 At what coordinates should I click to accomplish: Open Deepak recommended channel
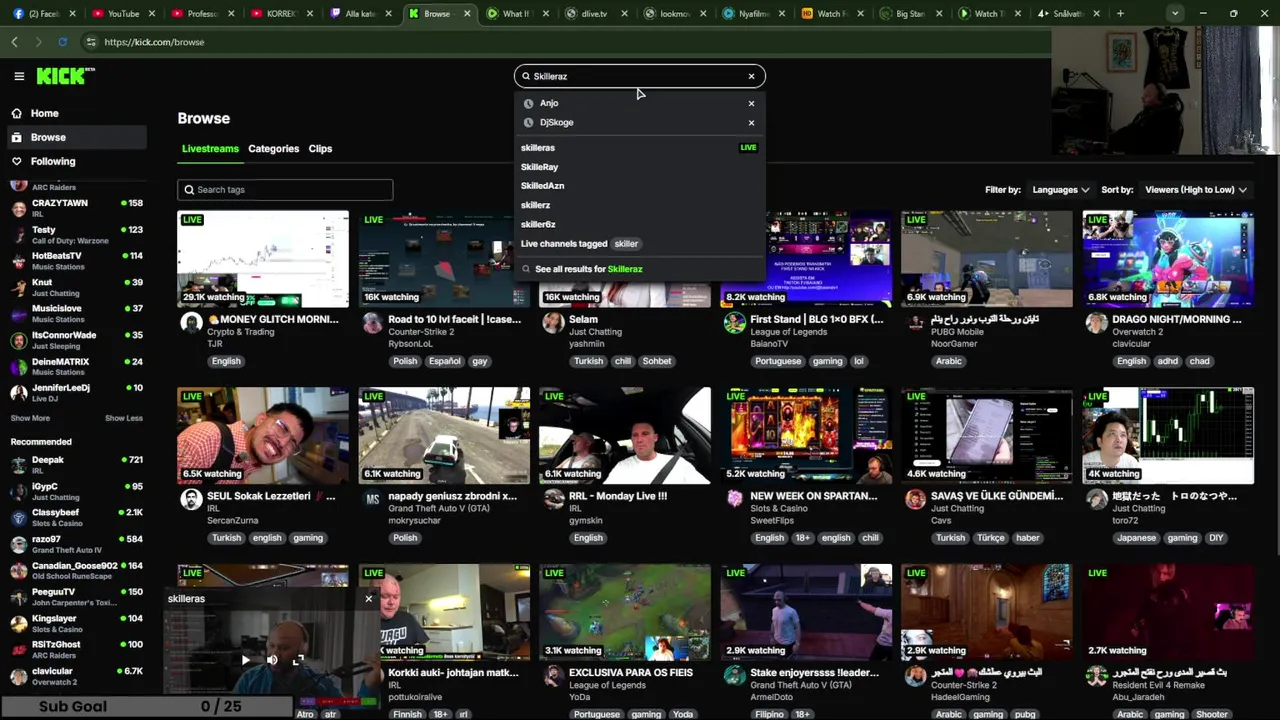77,465
